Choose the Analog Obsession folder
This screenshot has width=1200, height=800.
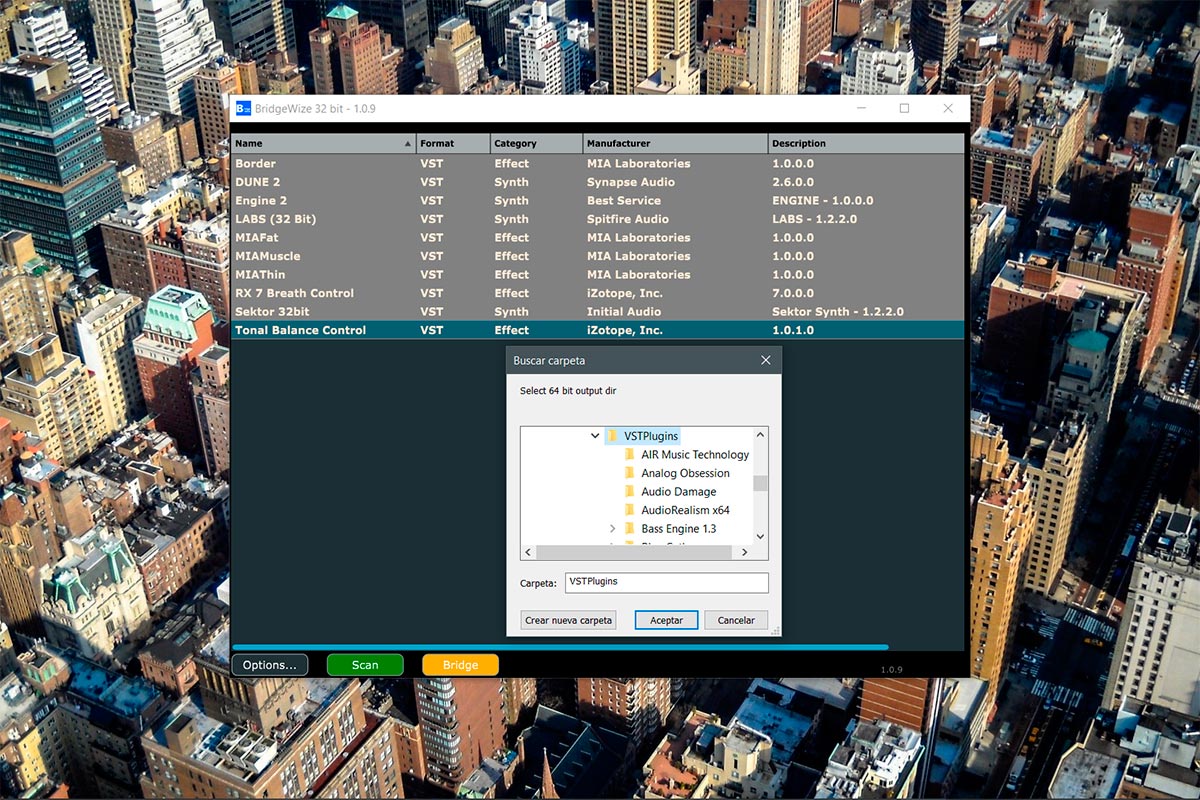coord(686,473)
